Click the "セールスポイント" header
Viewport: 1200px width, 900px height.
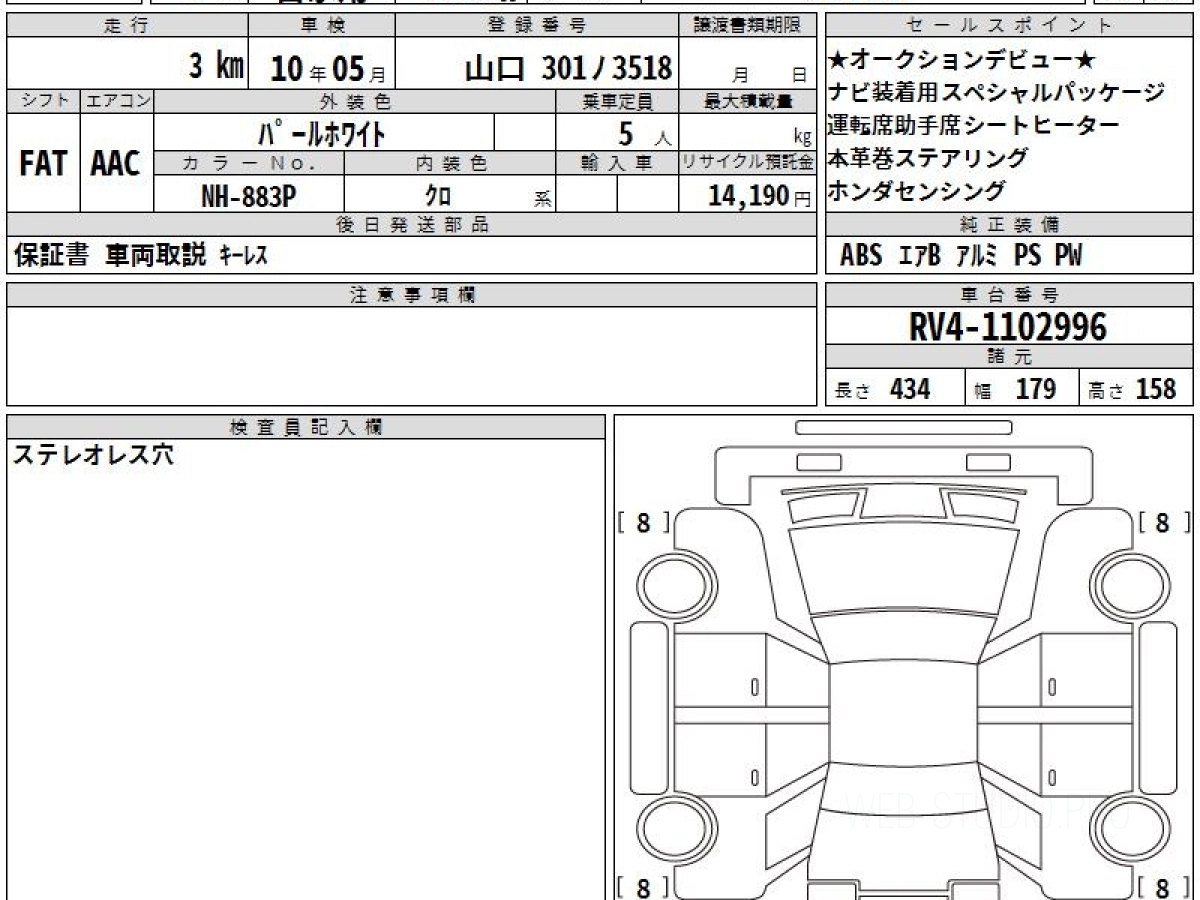point(1010,26)
